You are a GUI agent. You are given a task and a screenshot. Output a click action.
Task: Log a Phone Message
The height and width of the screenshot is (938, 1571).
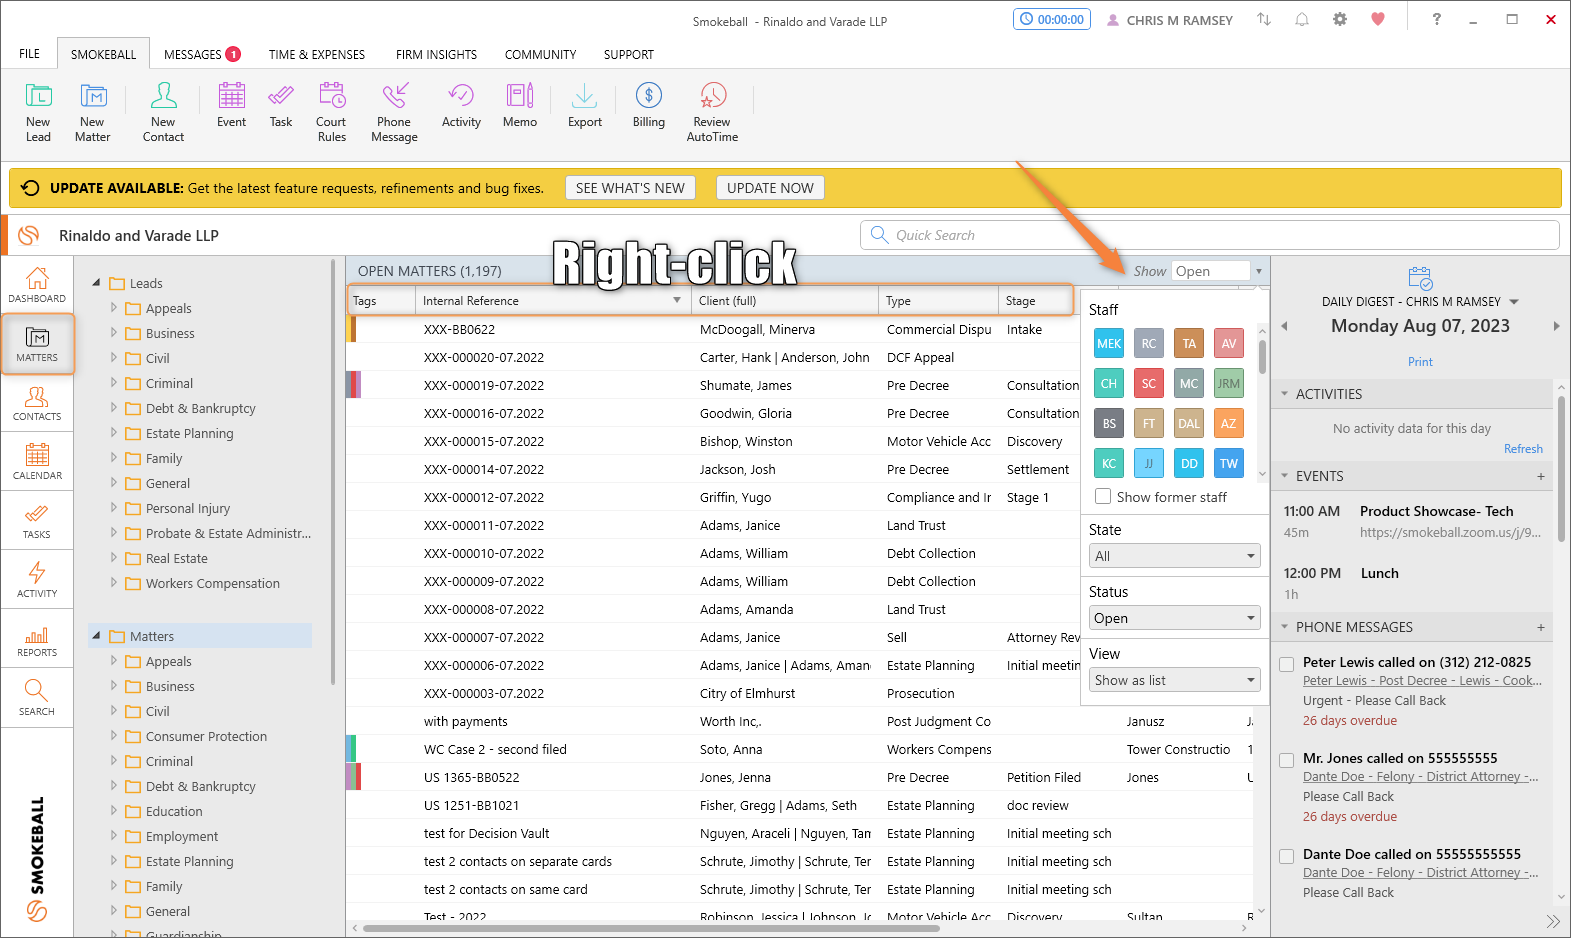394,112
